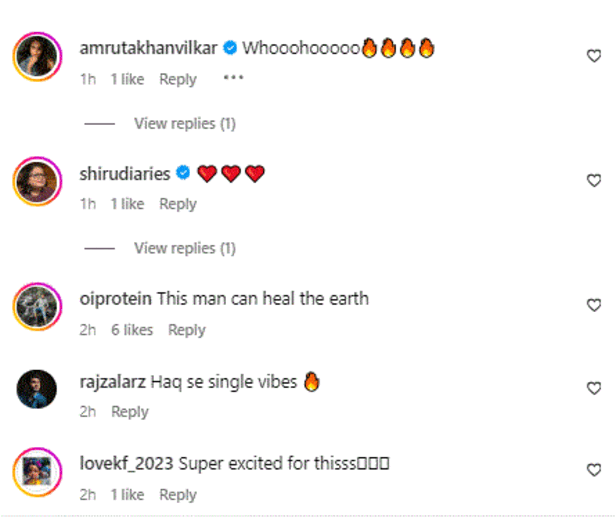Viewport: 616px width, 518px height.
Task: Open lovekf_2023's profile avatar
Action: (x=36, y=470)
